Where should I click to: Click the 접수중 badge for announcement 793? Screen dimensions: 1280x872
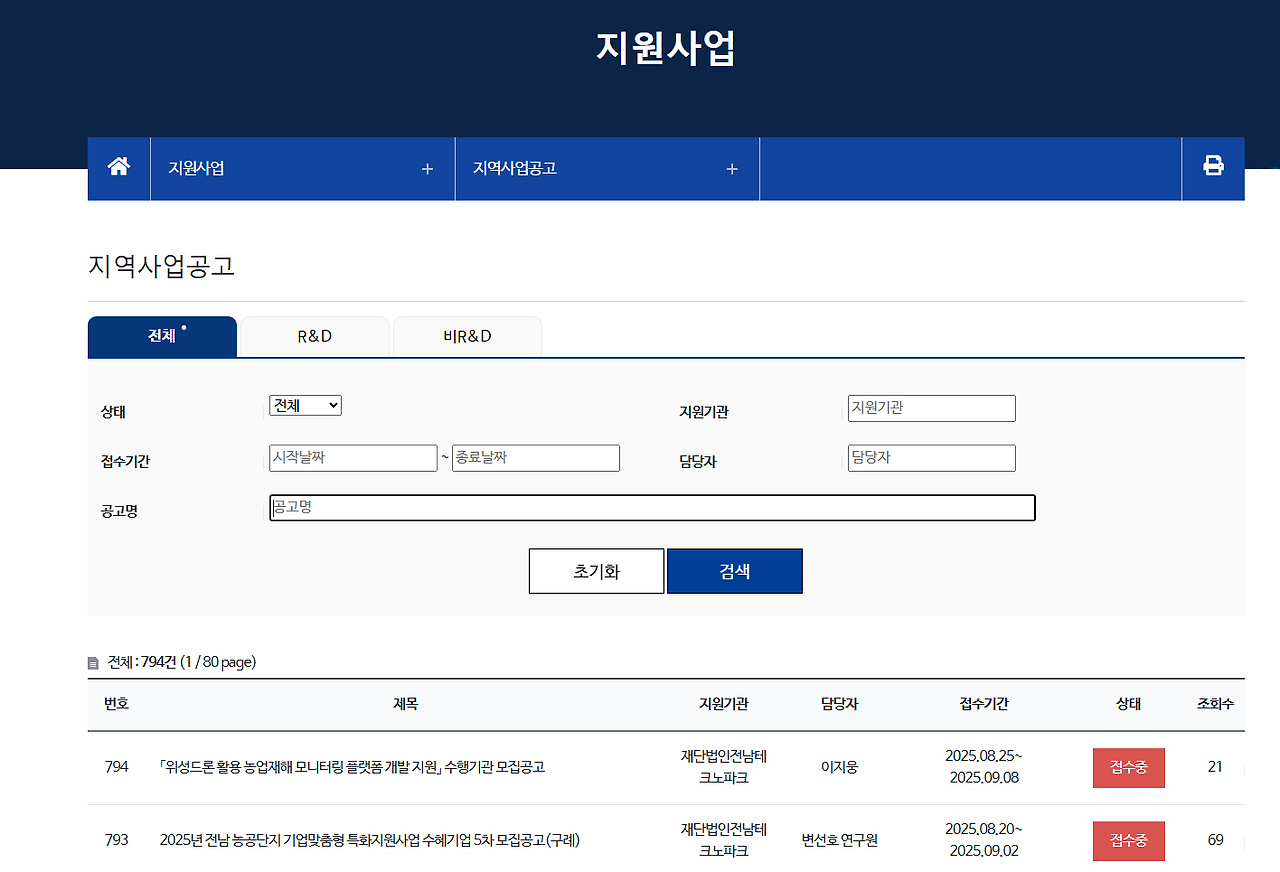[x=1128, y=840]
